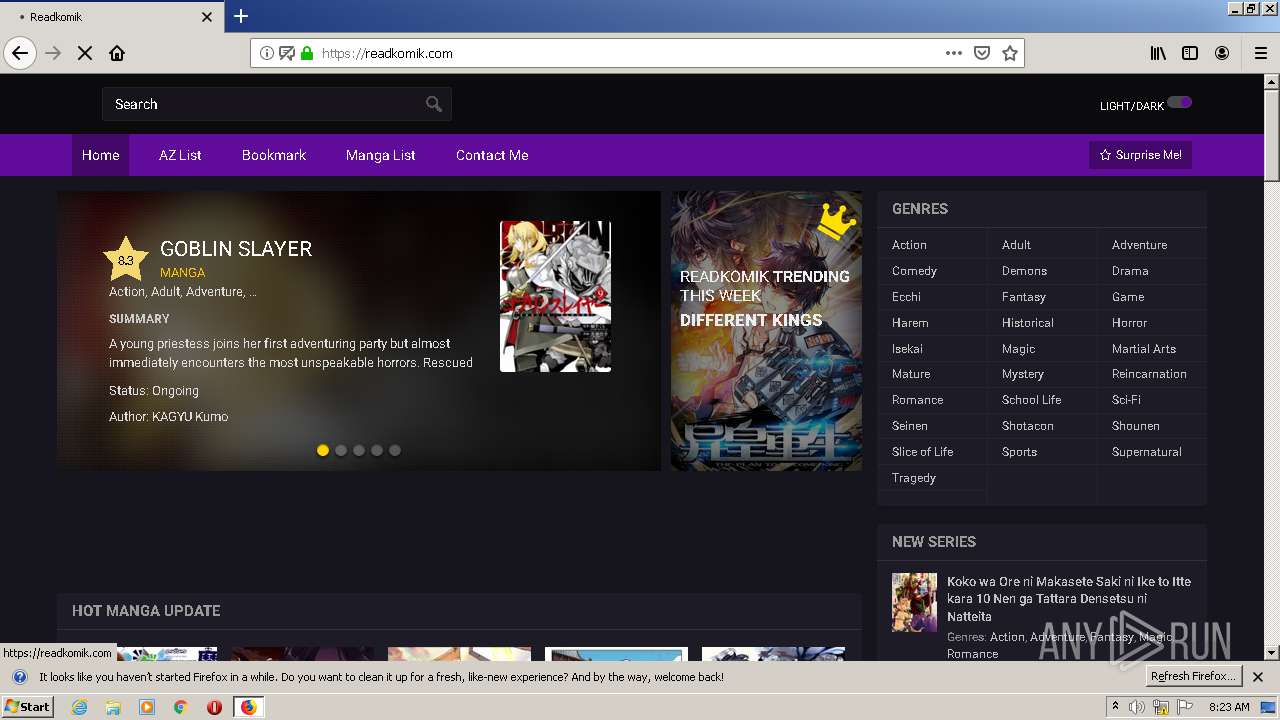Select the first slider dot
Screen dimensions: 1280x720
[323, 450]
